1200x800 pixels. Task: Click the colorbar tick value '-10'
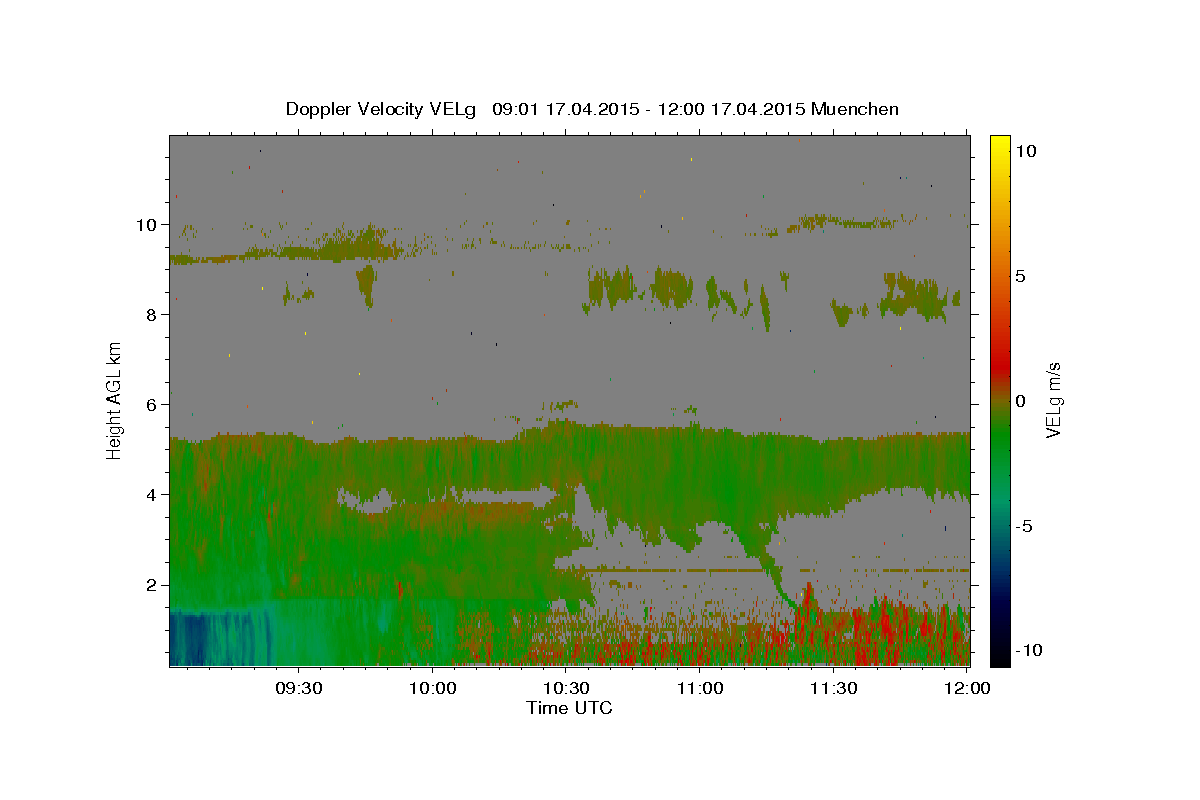pyautogui.click(x=1027, y=650)
